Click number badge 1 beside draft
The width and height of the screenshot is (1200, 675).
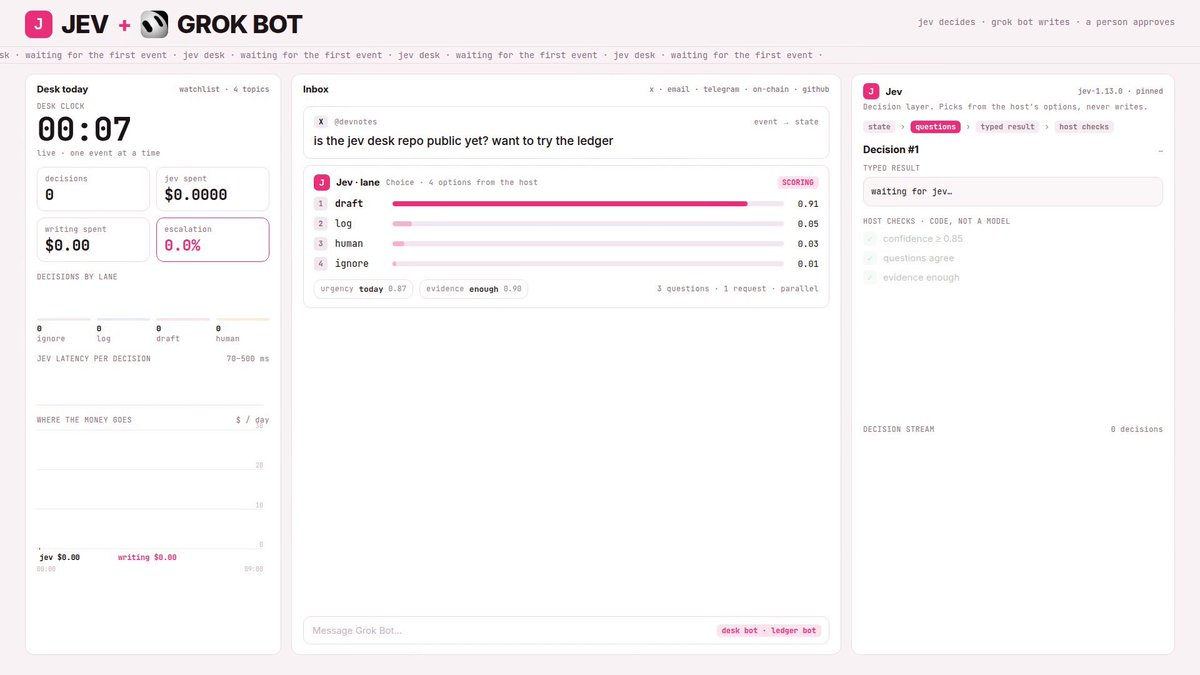click(321, 204)
